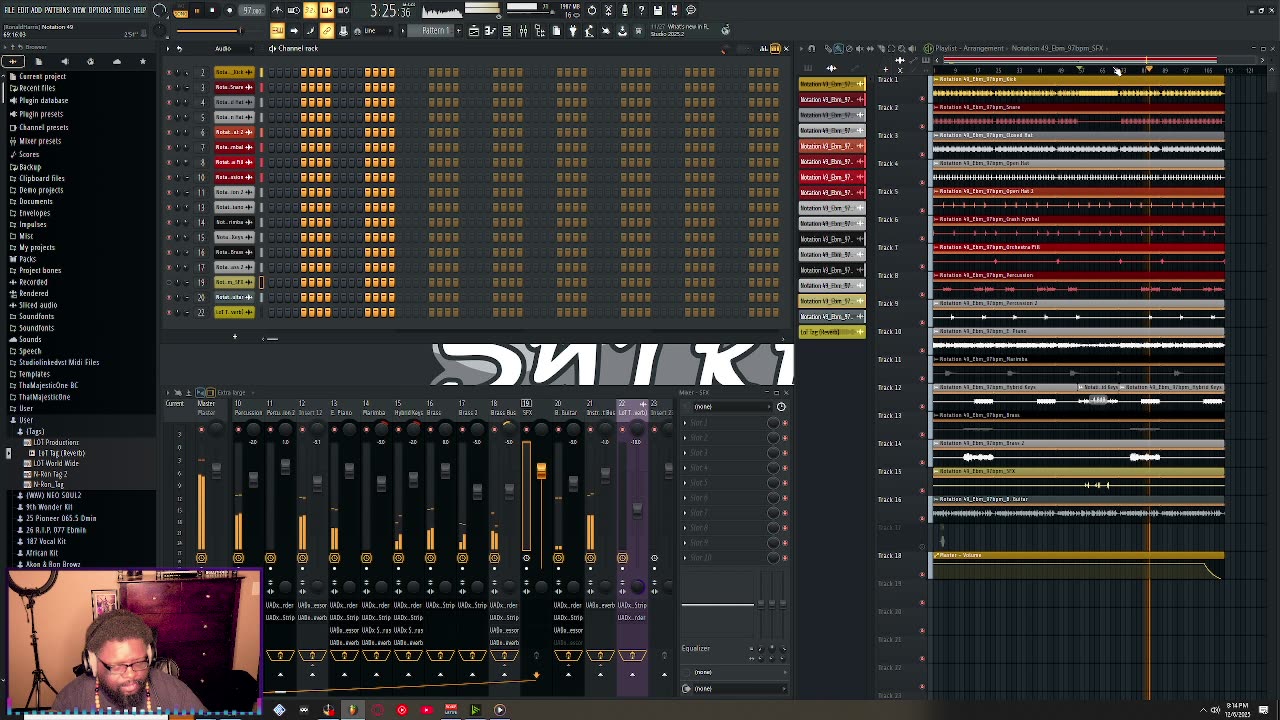Select the channel 3 Snare name button

click(x=234, y=87)
